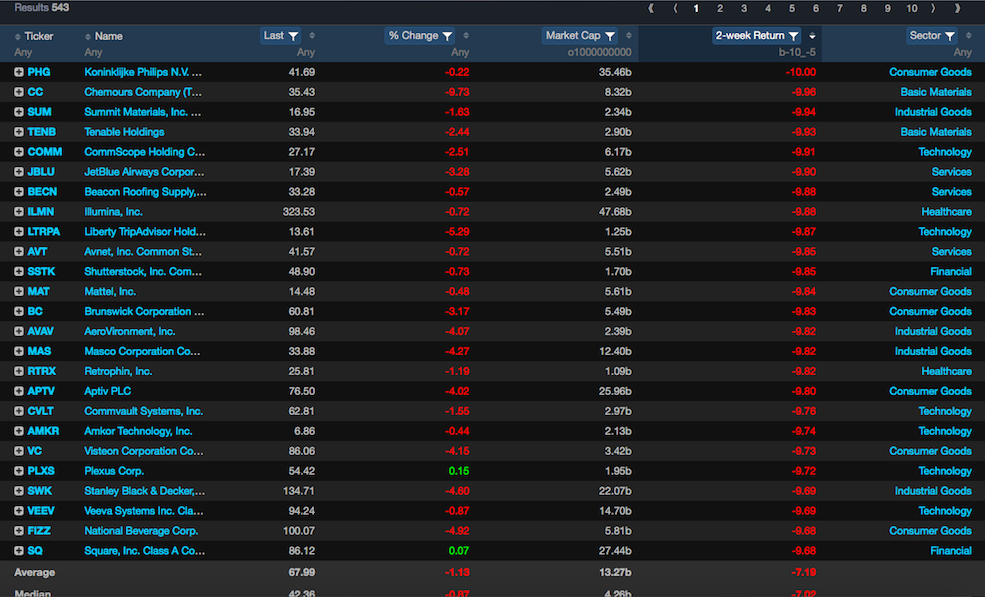This screenshot has height=597, width=985.
Task: Select the Average market cap 13.27b
Action: (x=615, y=572)
